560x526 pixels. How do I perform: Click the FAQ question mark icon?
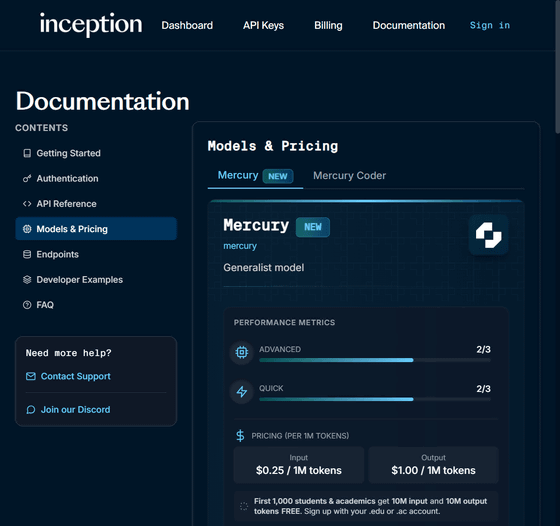[x=27, y=305]
